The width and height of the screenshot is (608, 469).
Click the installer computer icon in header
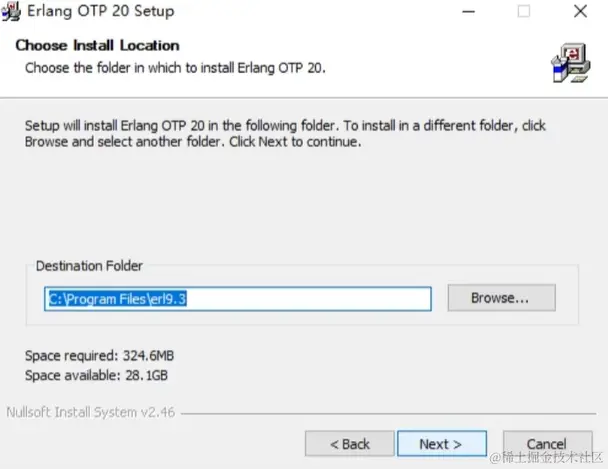[x=571, y=61]
